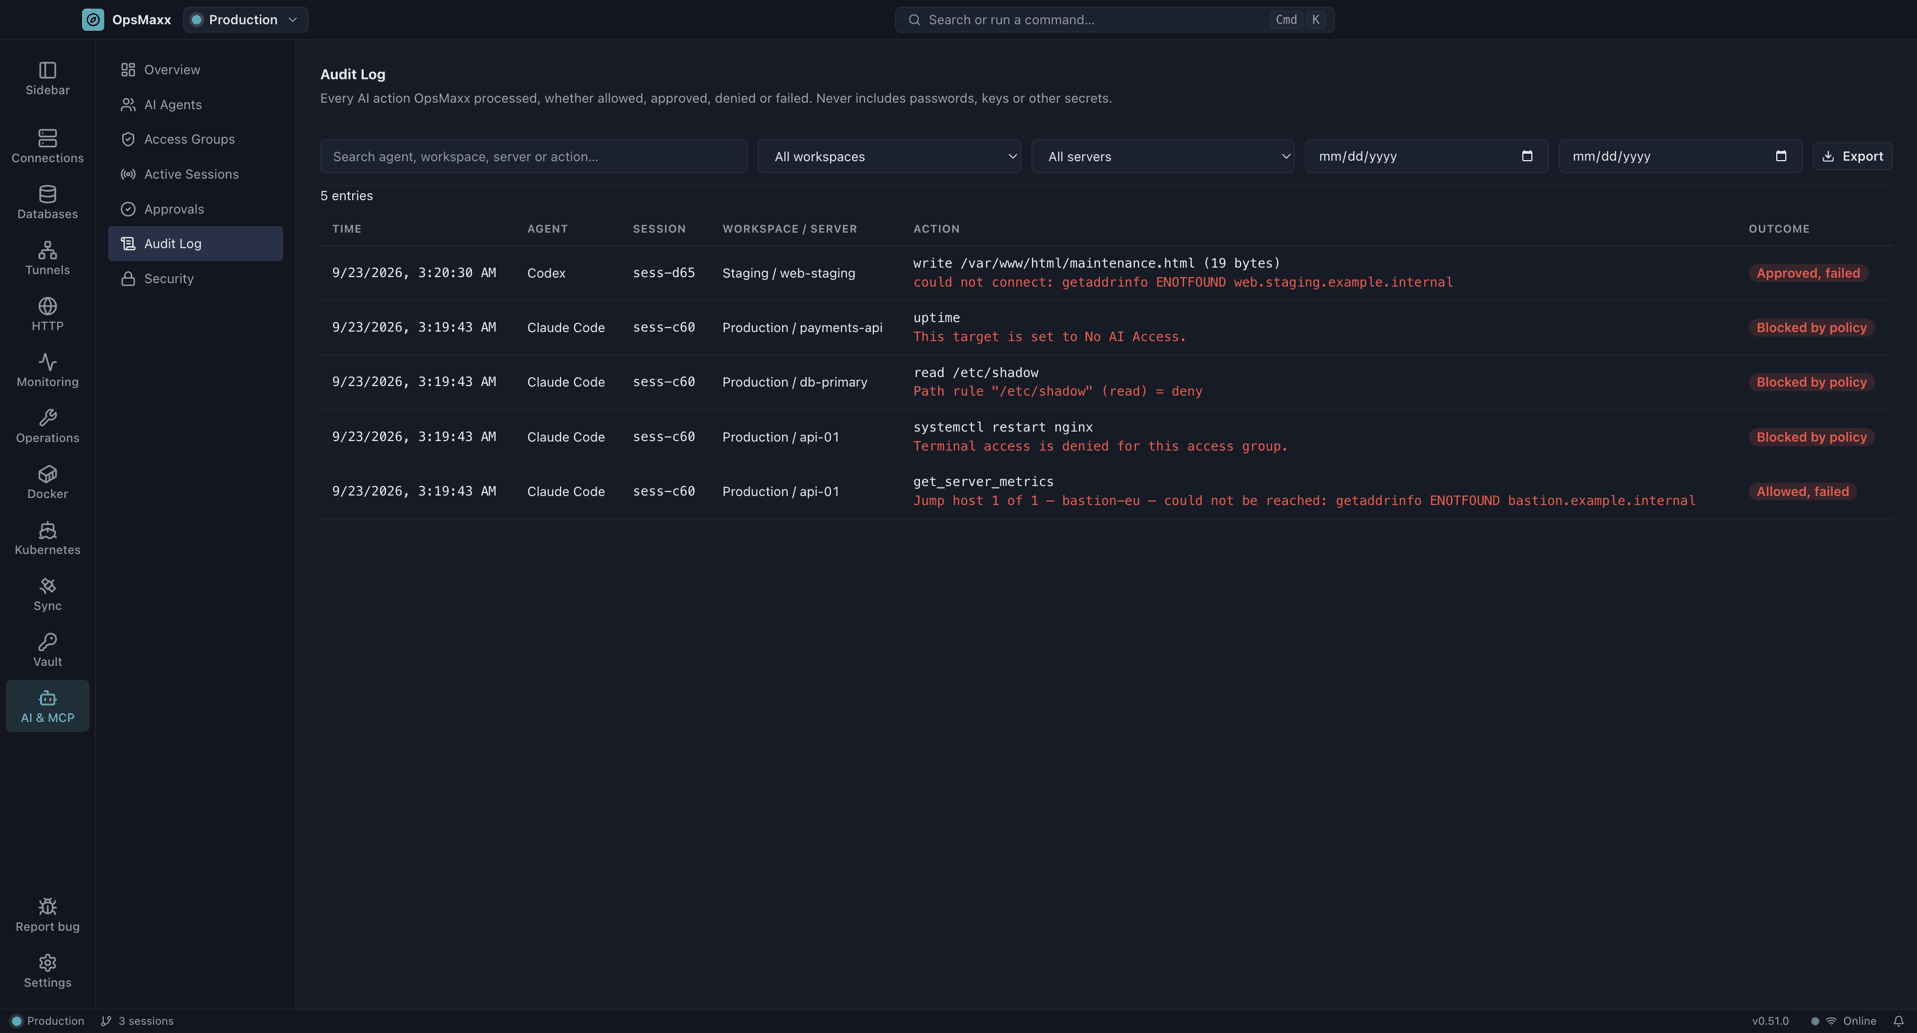The width and height of the screenshot is (1917, 1033).
Task: Click the 5 entries count label
Action: click(346, 196)
